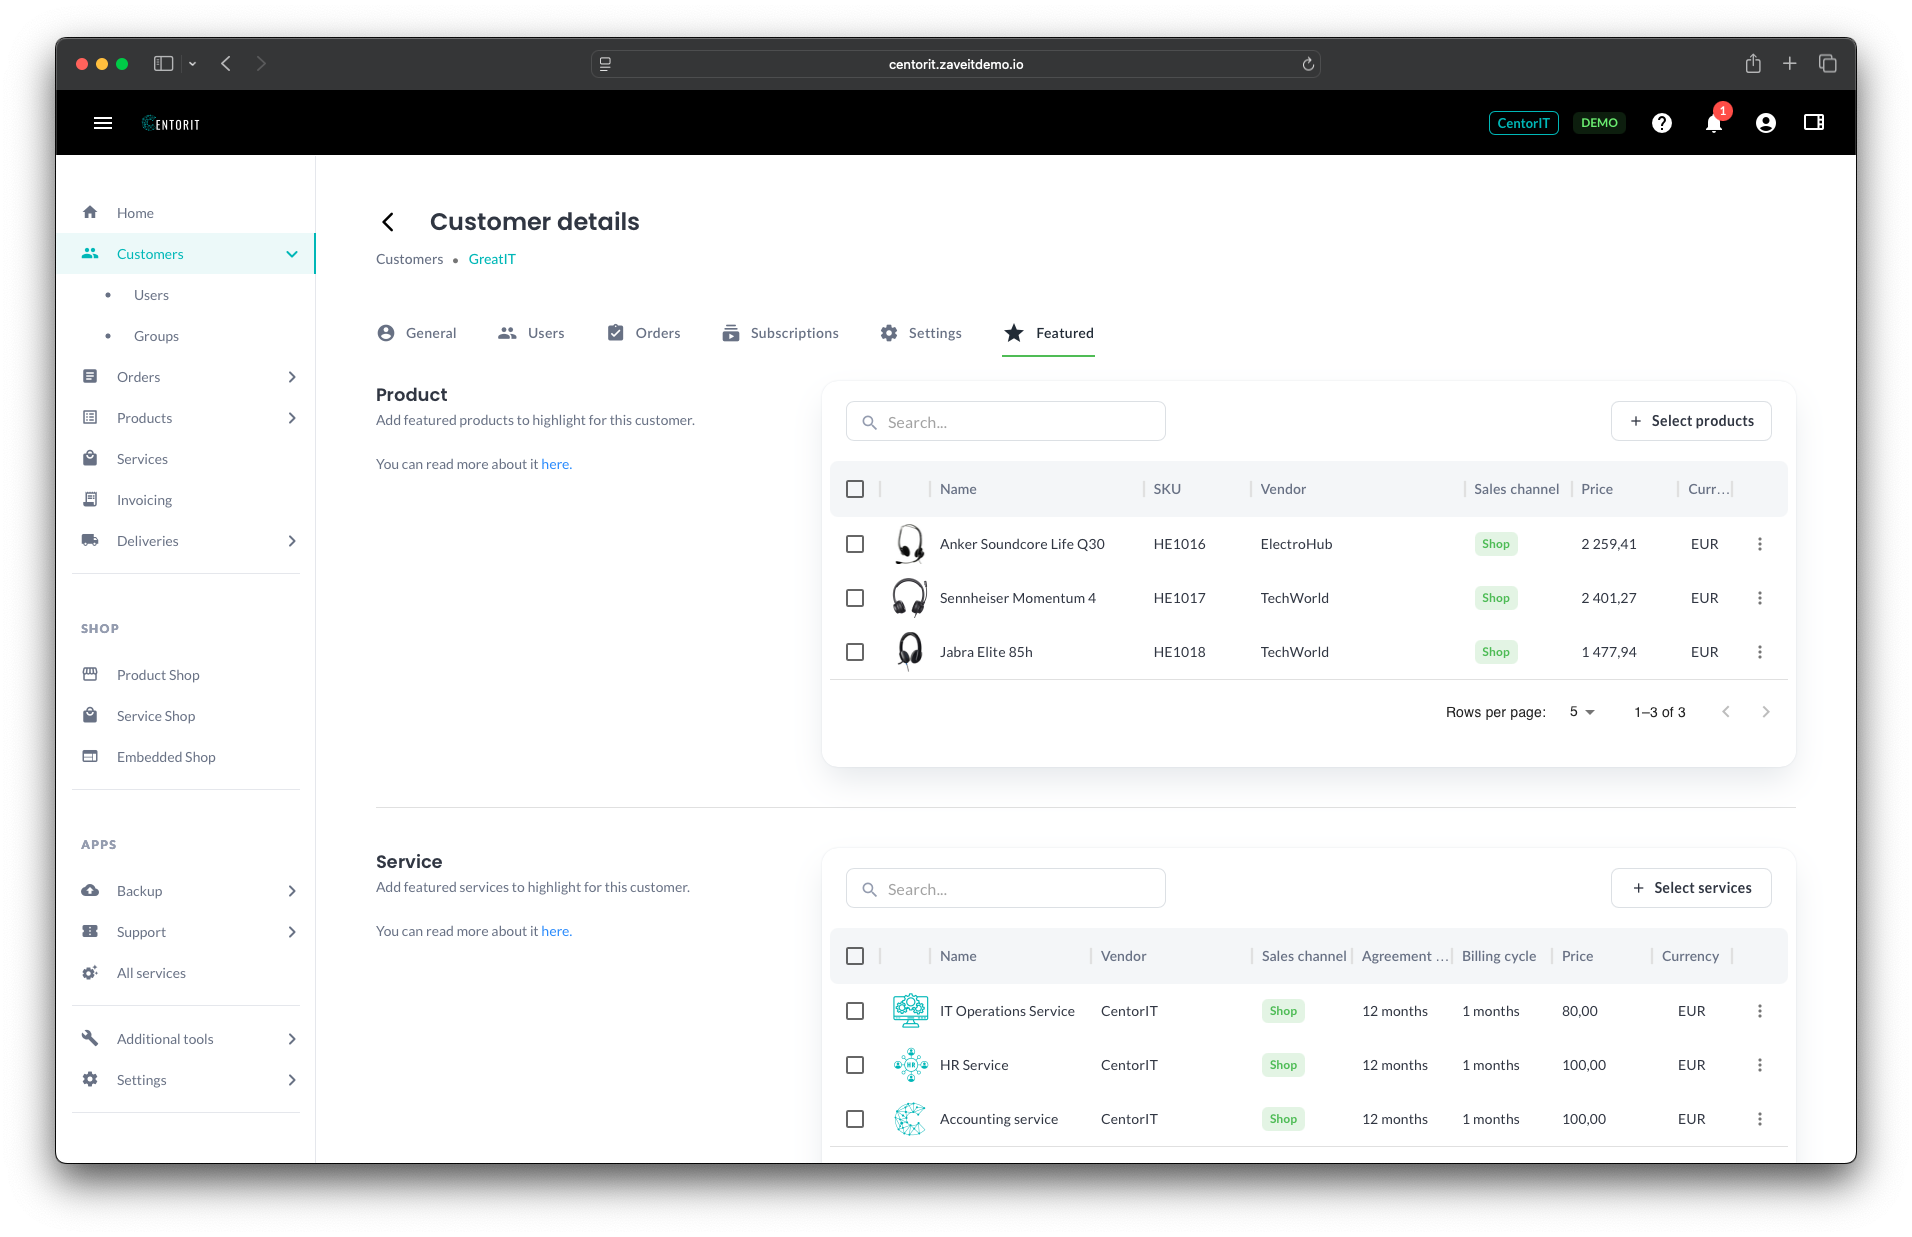Open row menu for Anker Soundcore Life Q30

[1760, 544]
